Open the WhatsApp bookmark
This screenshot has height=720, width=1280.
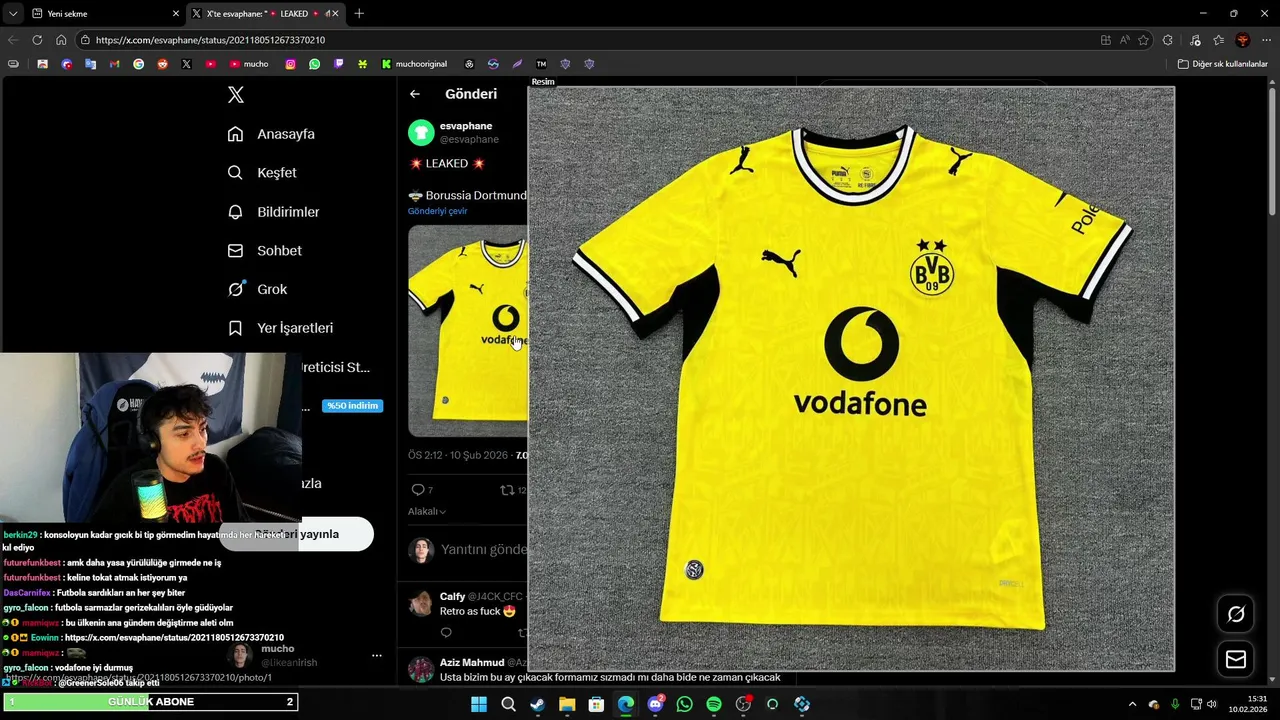pos(315,64)
